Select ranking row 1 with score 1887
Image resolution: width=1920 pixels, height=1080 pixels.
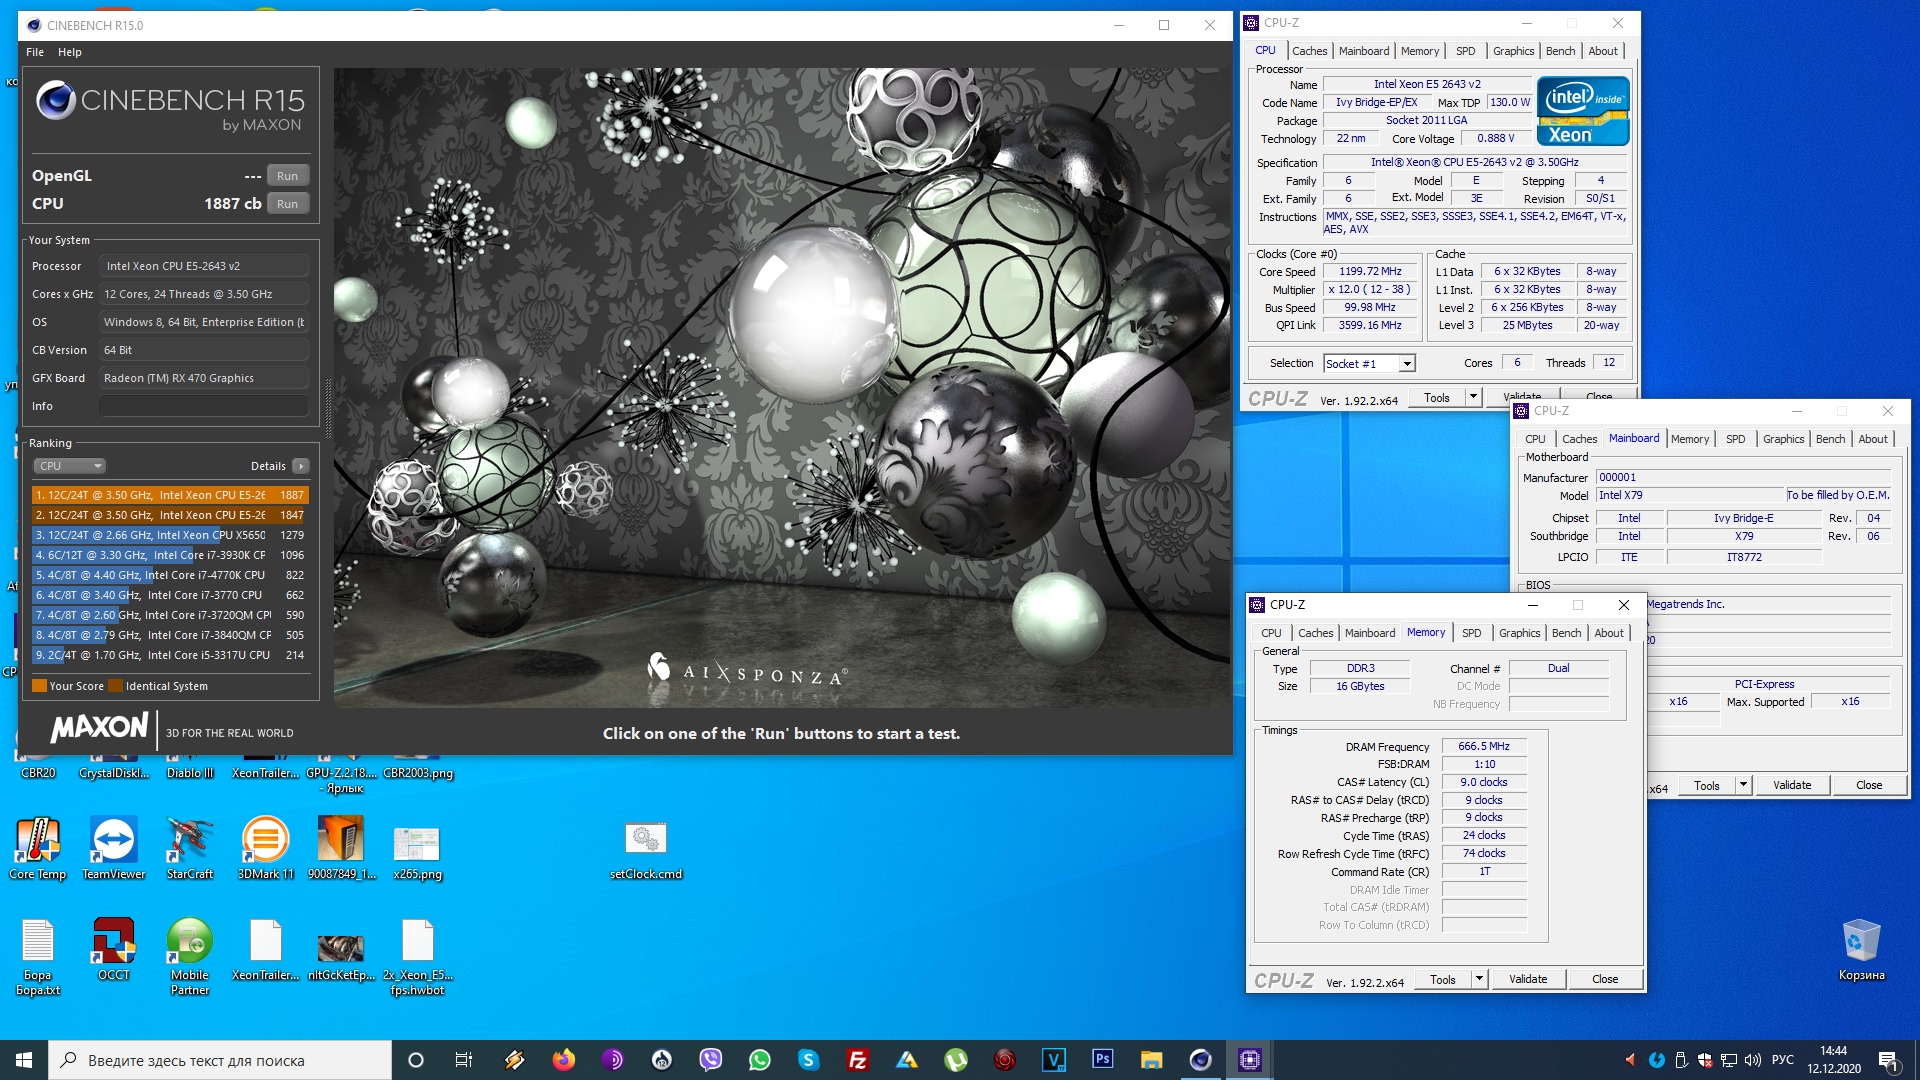170,495
